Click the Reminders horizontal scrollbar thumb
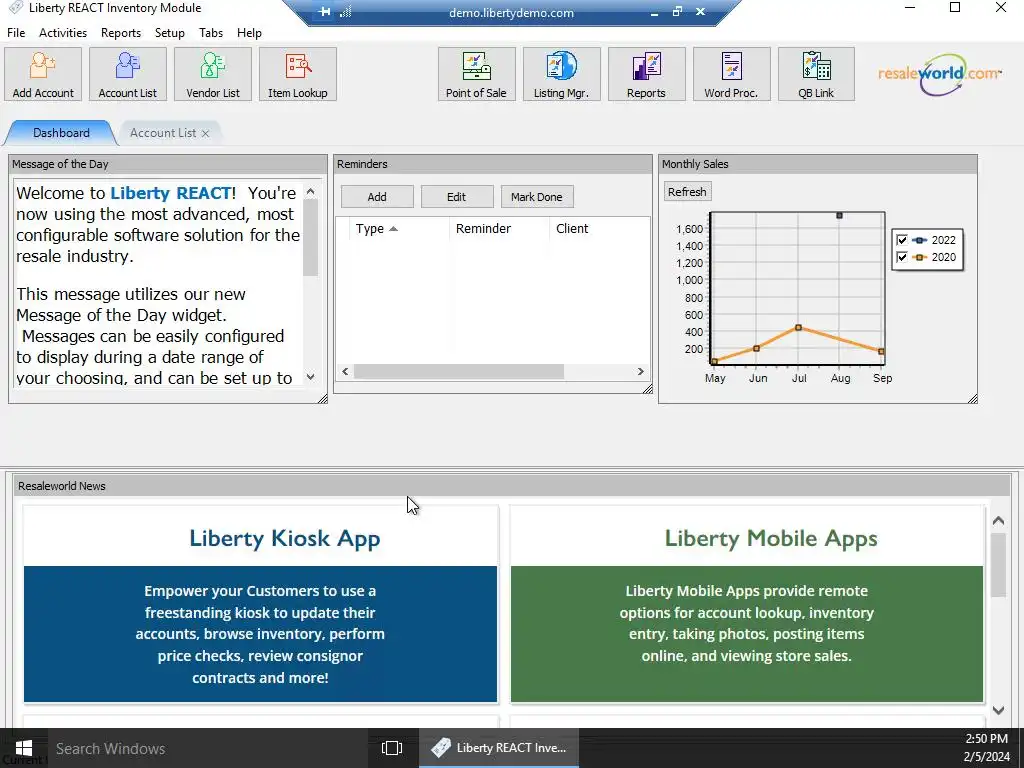Viewport: 1024px width, 768px height. coord(458,371)
